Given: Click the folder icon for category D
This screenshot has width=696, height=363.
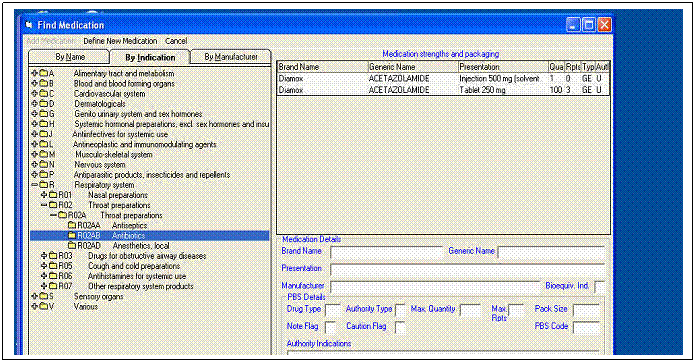Looking at the screenshot, I should [x=44, y=104].
